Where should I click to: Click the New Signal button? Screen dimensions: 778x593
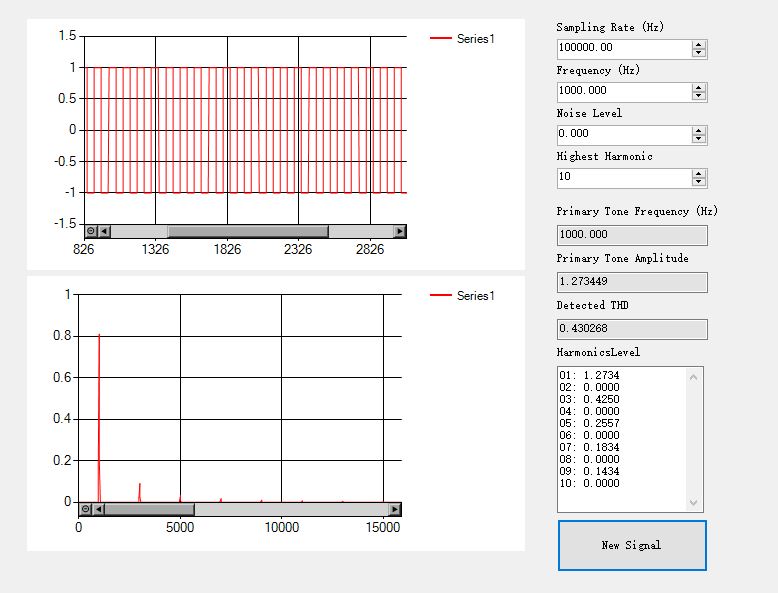coord(632,545)
